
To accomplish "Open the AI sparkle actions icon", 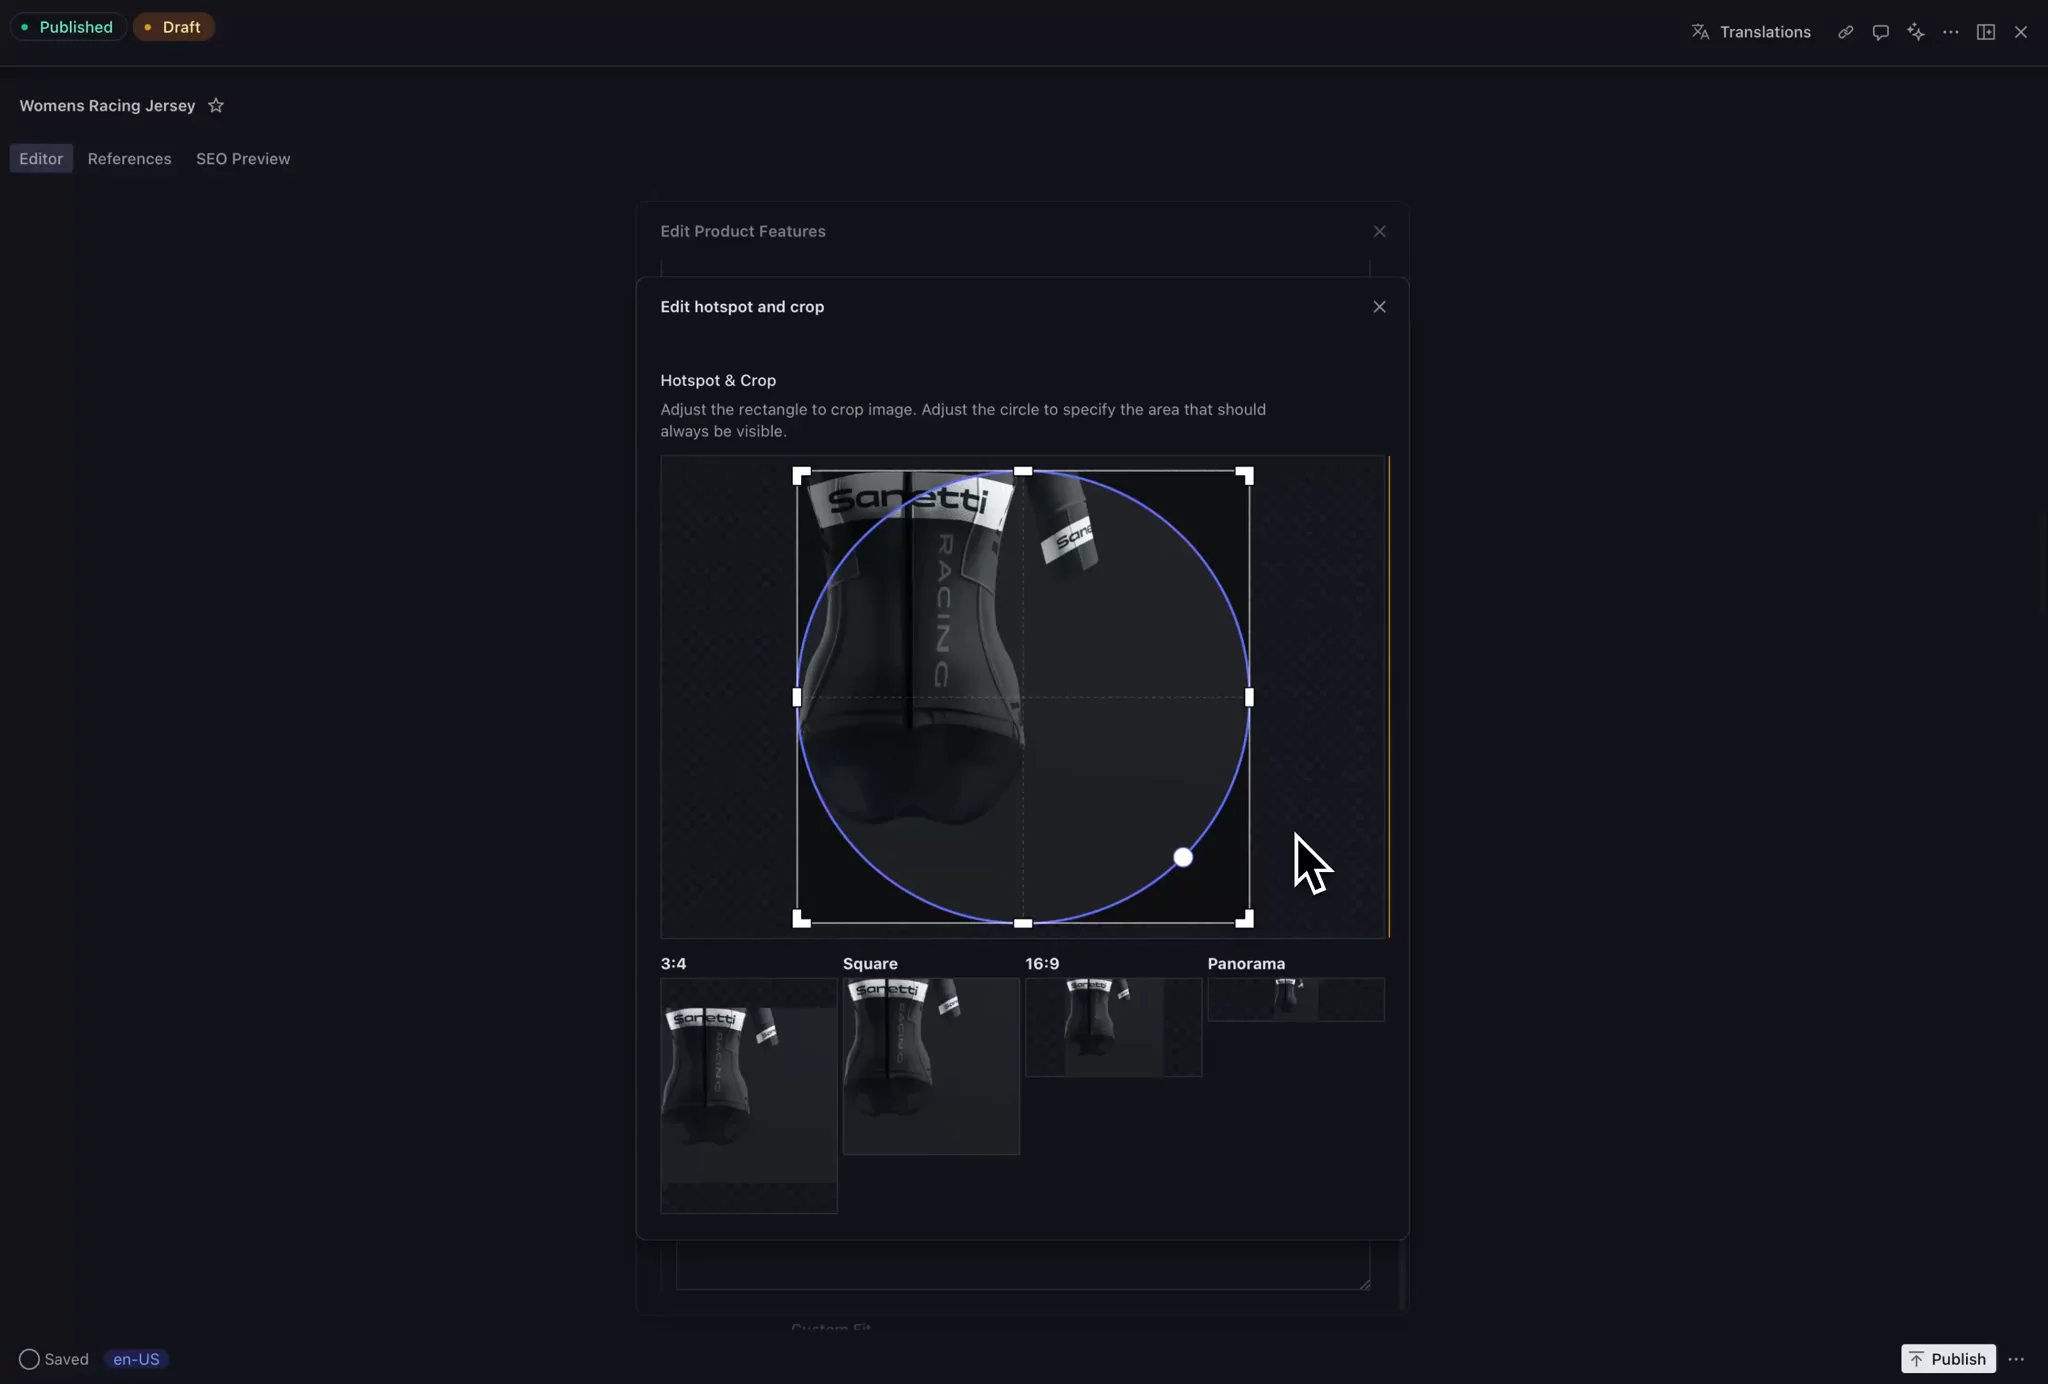I will (x=1915, y=32).
